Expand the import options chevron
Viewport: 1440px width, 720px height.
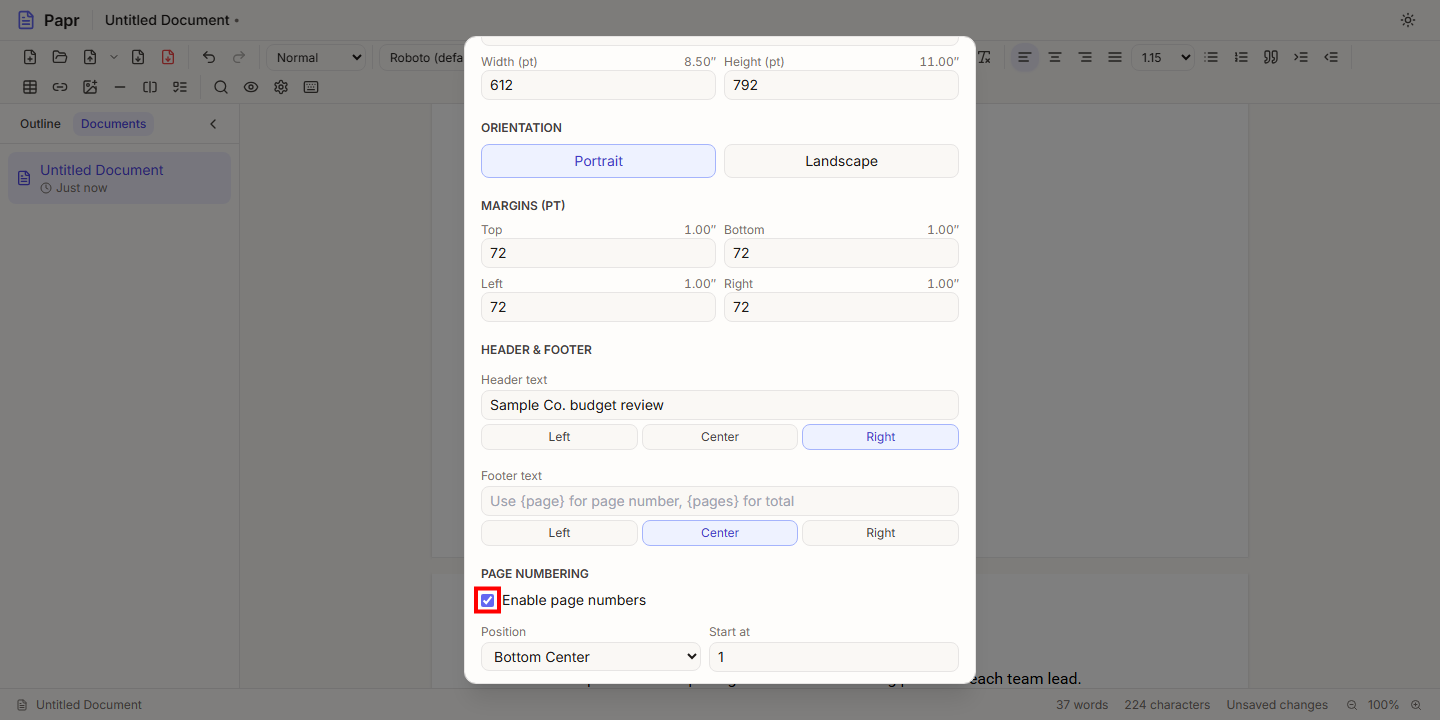click(x=113, y=57)
